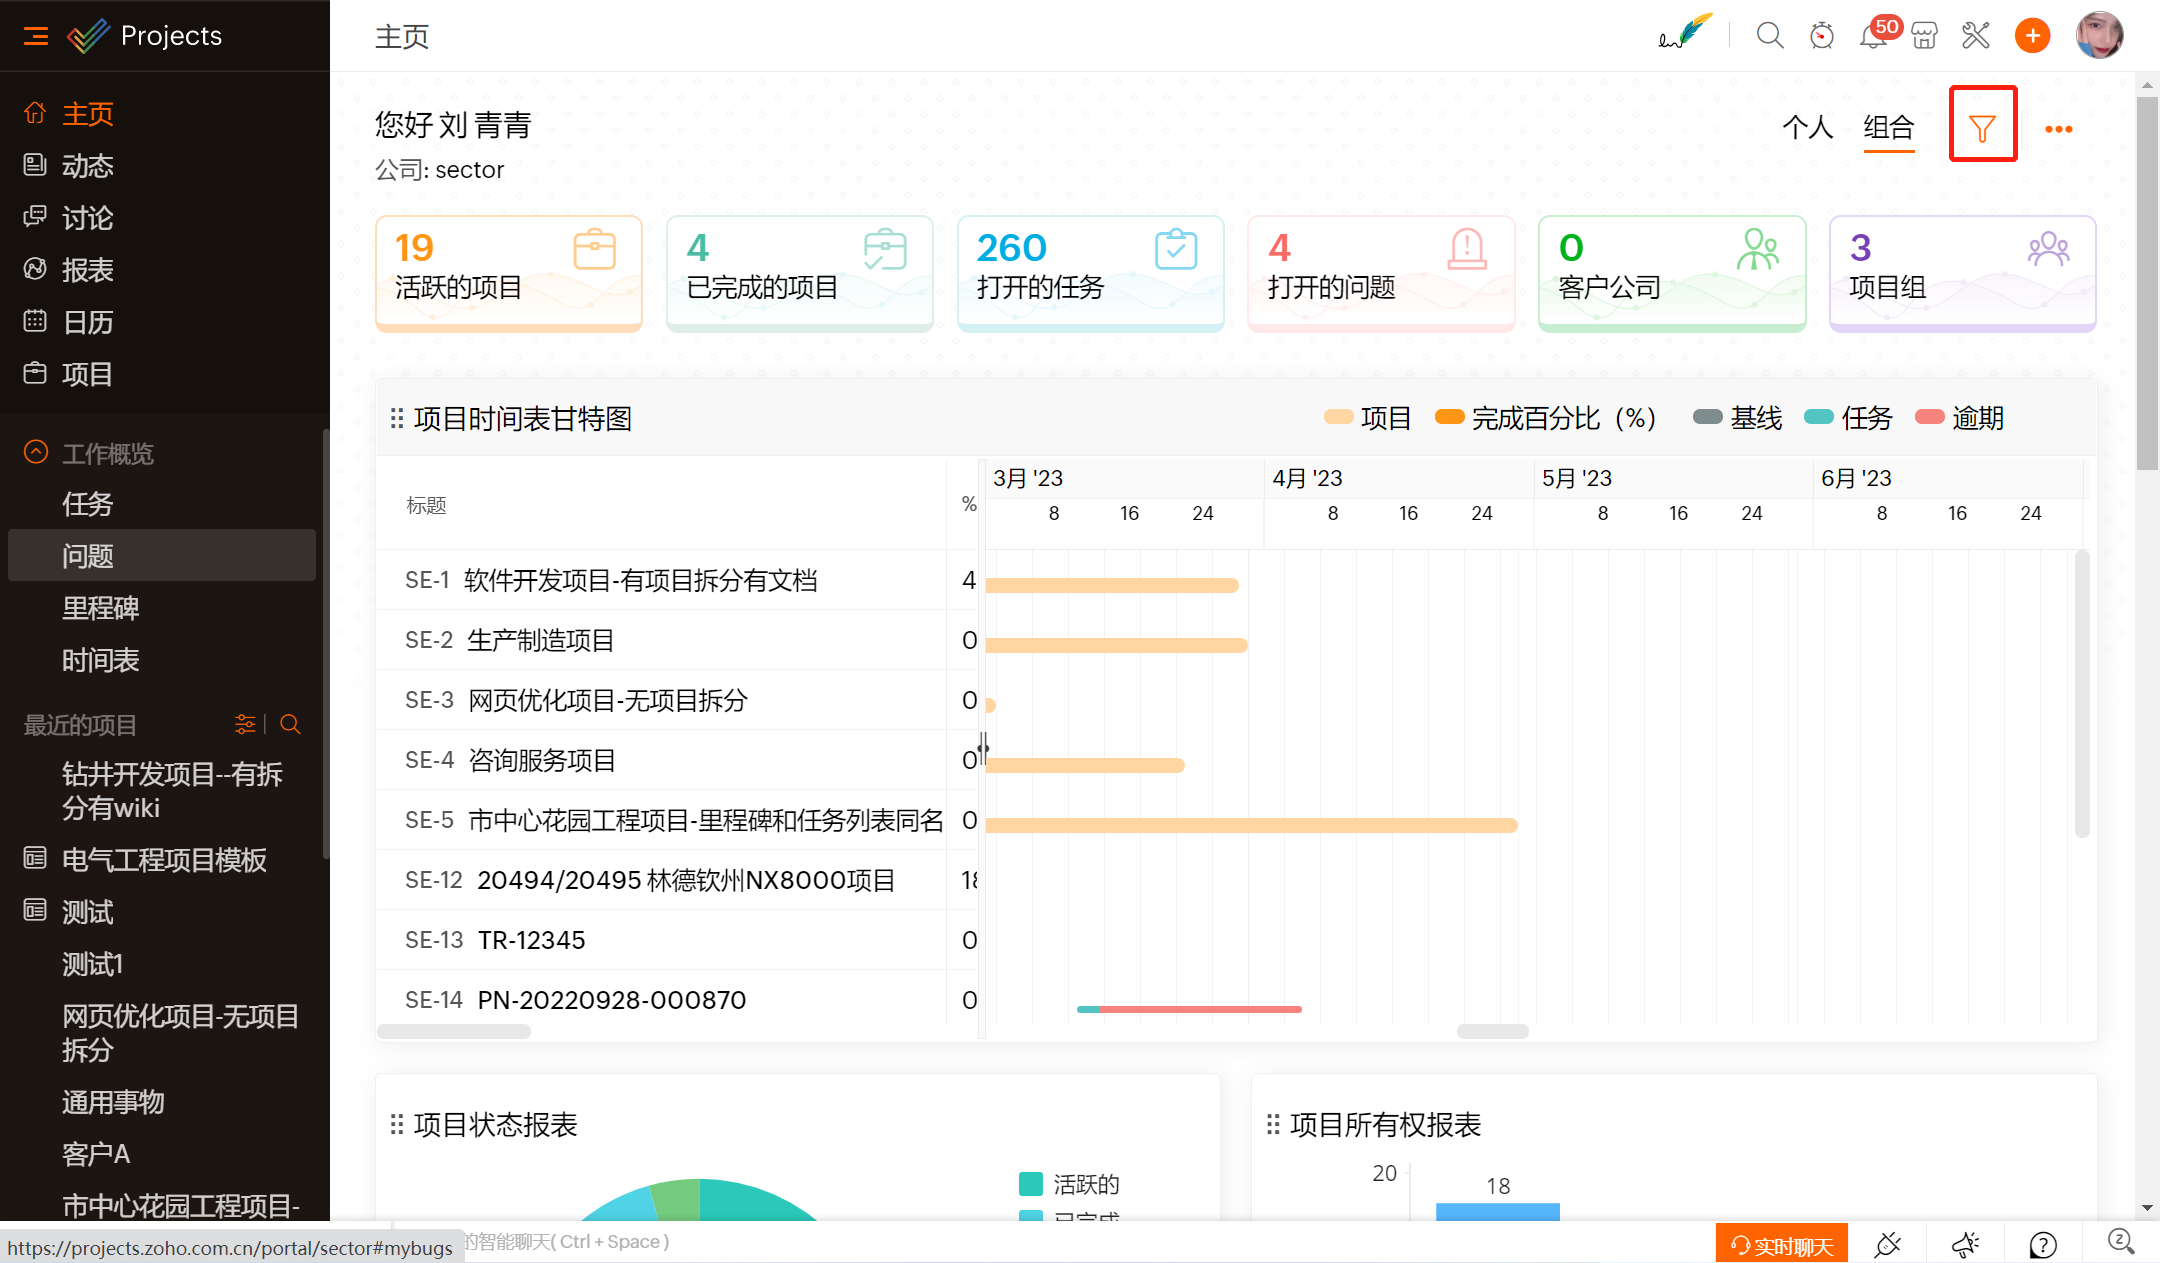Open 报表 in the sidebar

pyautogui.click(x=87, y=270)
